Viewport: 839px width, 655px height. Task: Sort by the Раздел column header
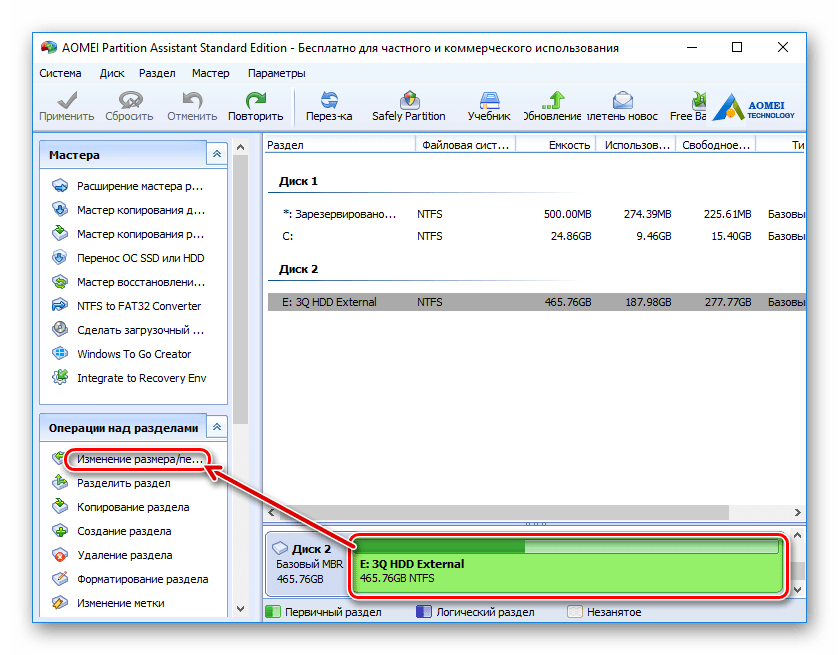339,145
